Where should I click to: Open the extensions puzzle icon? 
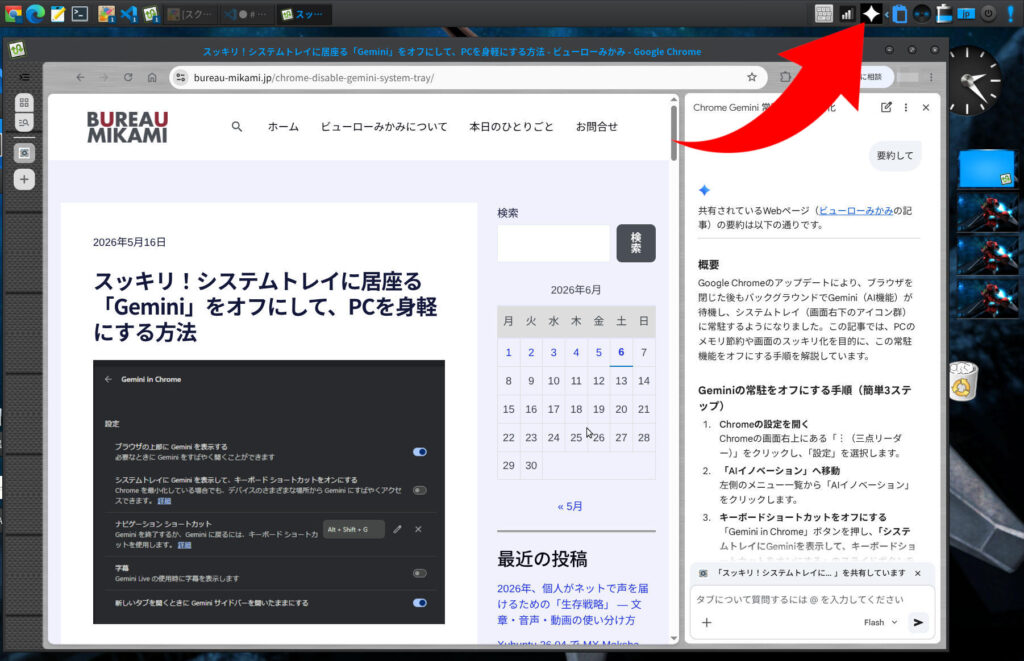(x=785, y=77)
